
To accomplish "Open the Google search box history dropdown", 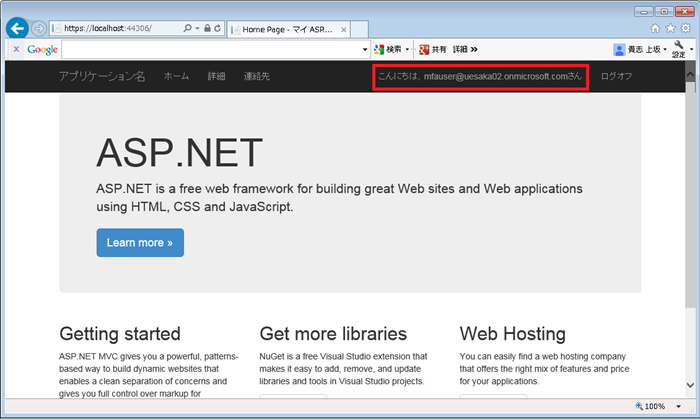I will (x=365, y=50).
